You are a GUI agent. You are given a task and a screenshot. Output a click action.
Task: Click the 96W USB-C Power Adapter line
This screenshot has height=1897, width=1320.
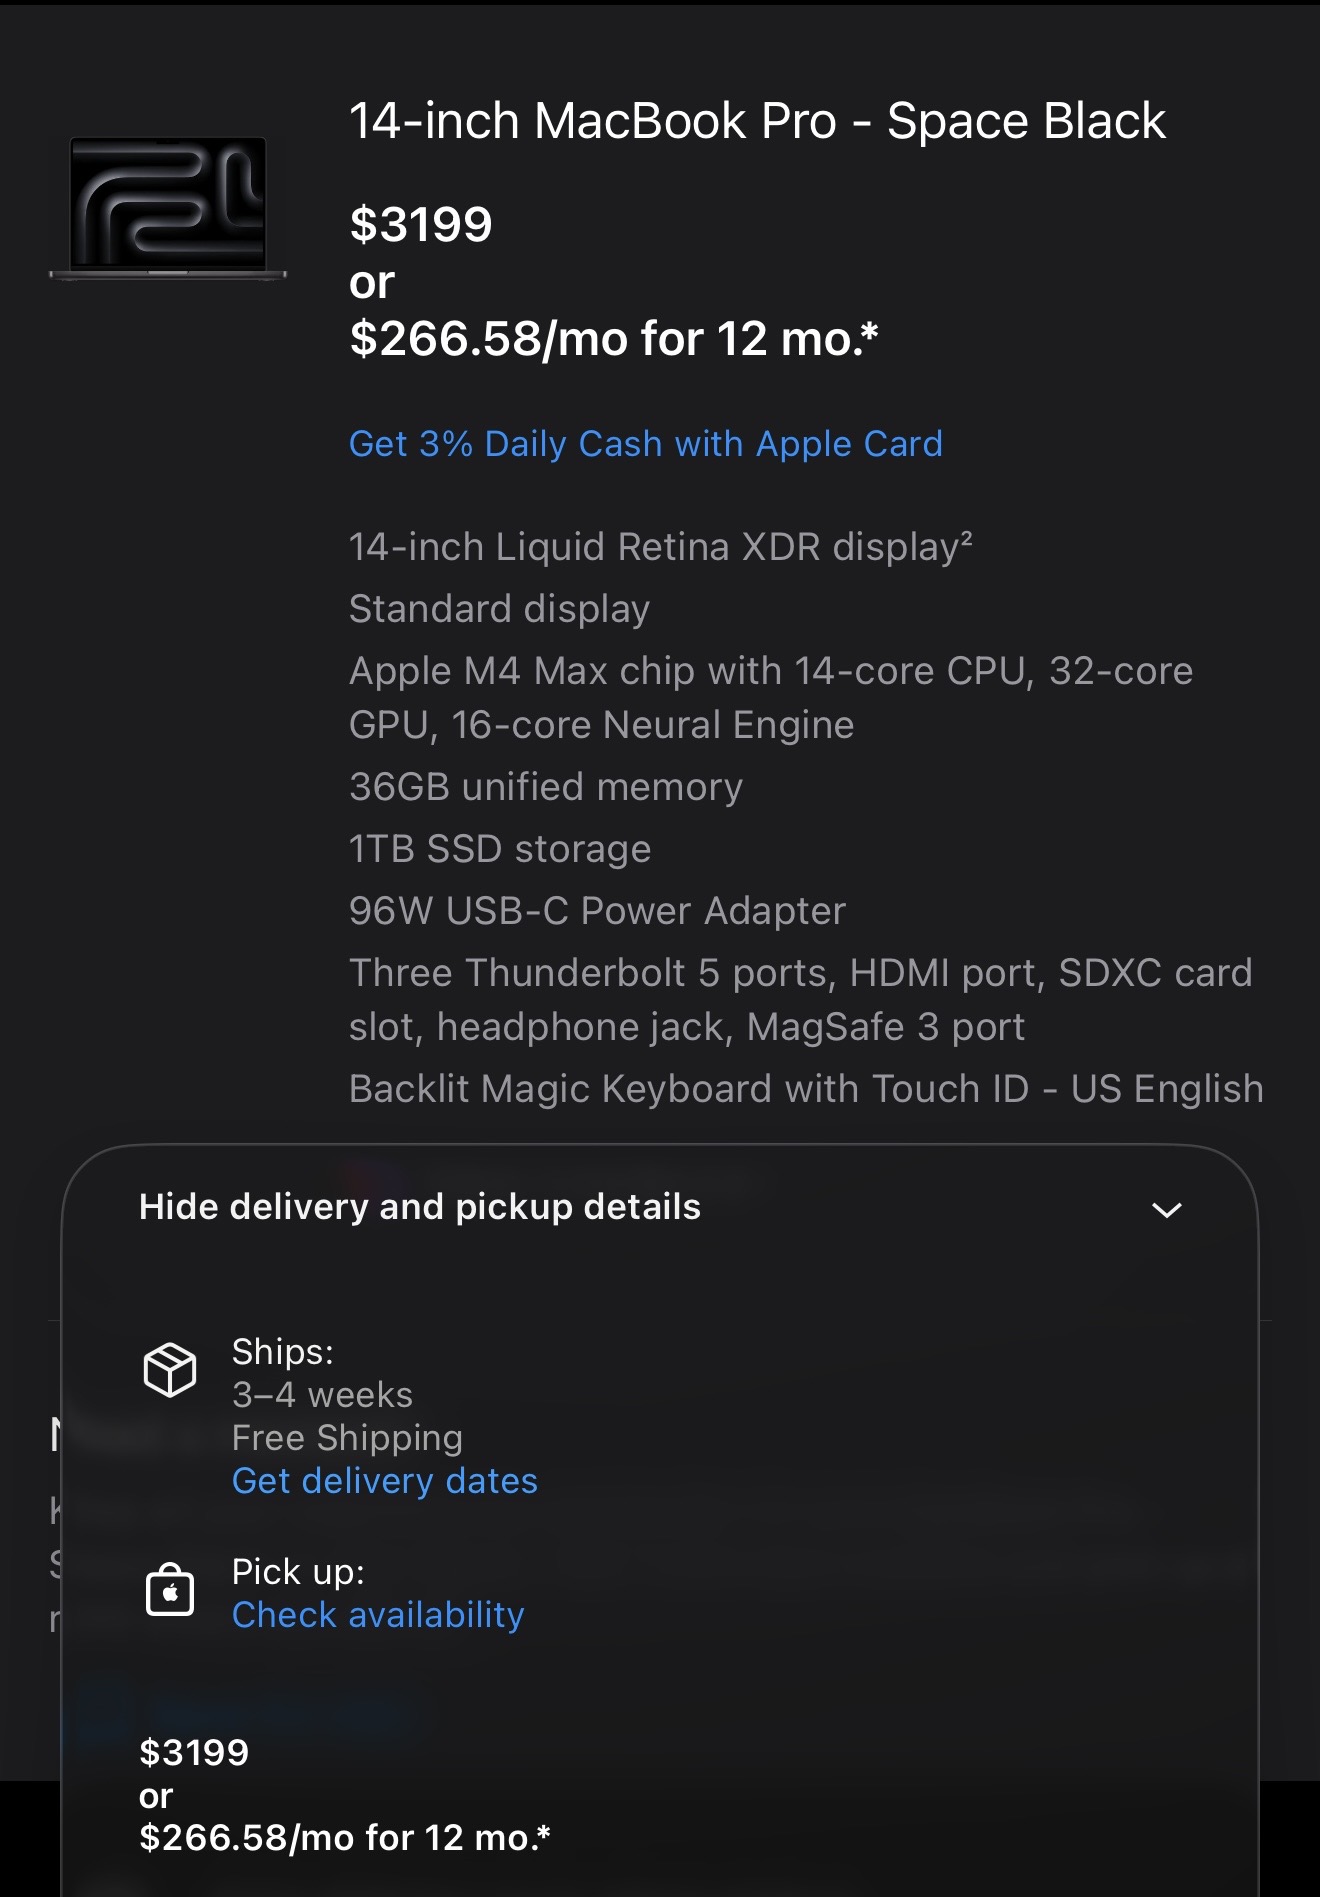597,911
